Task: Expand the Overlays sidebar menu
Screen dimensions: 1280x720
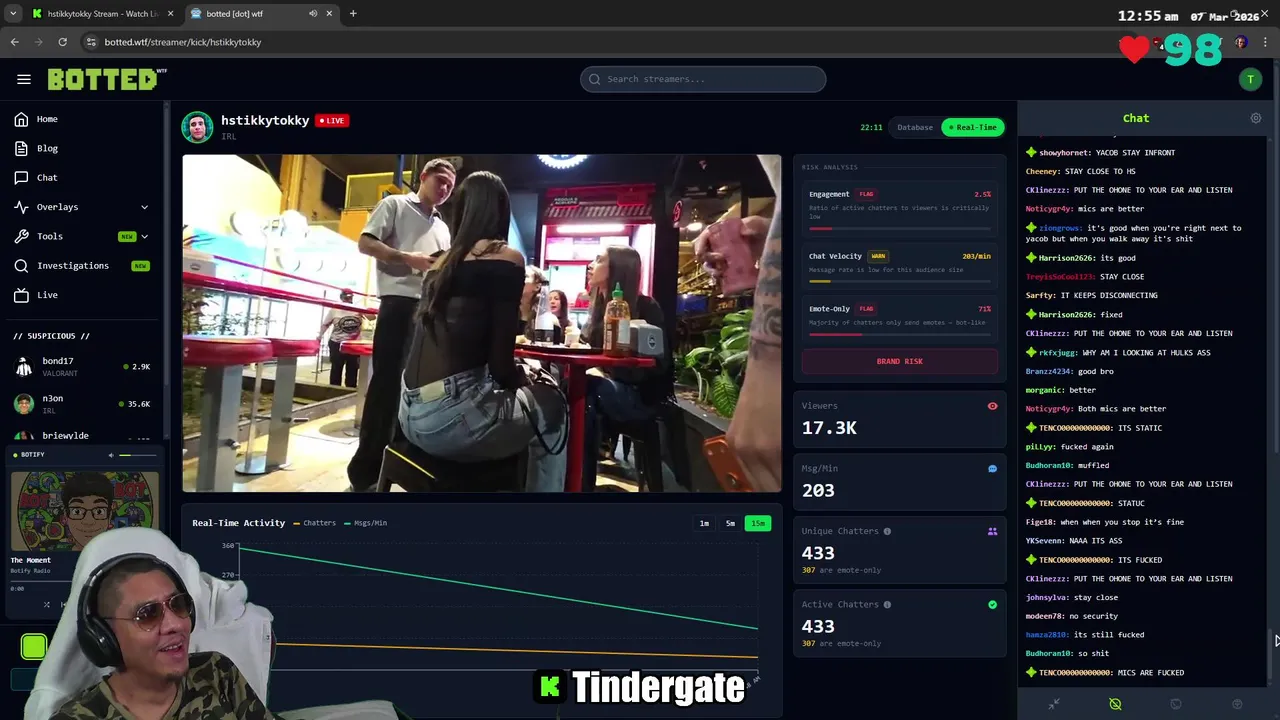Action: [x=82, y=207]
